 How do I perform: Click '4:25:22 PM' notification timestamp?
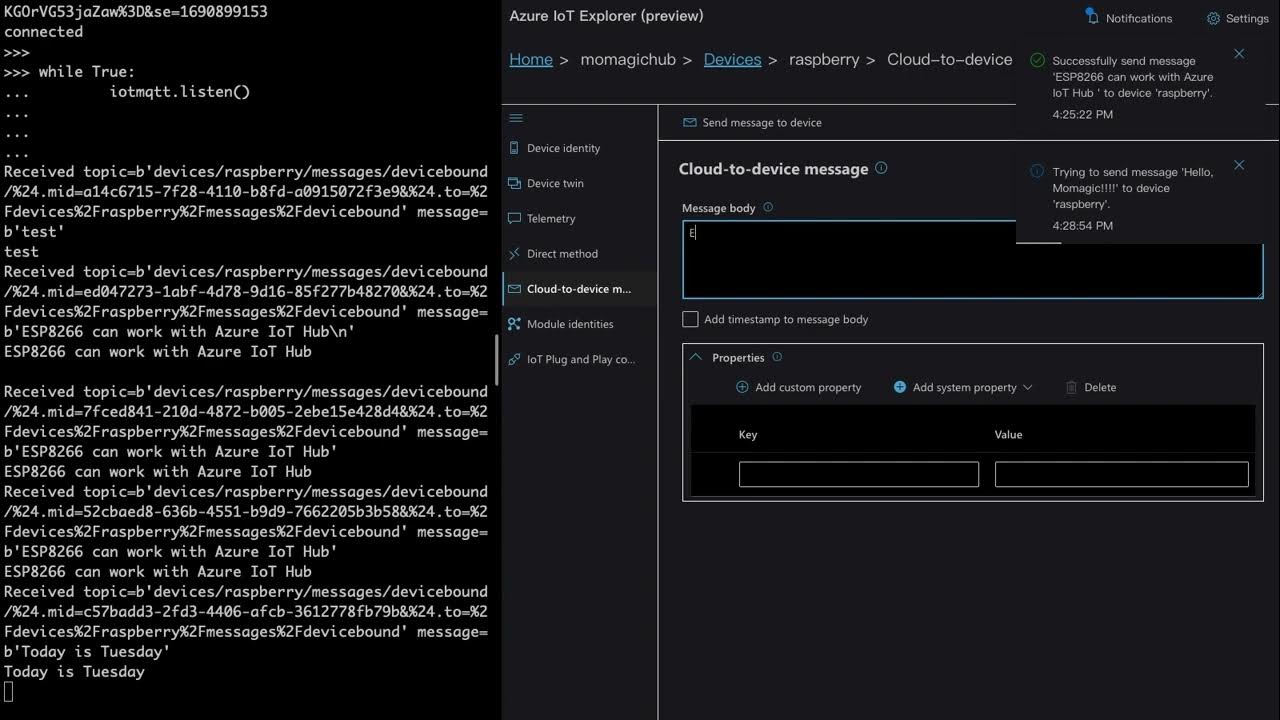pos(1083,114)
